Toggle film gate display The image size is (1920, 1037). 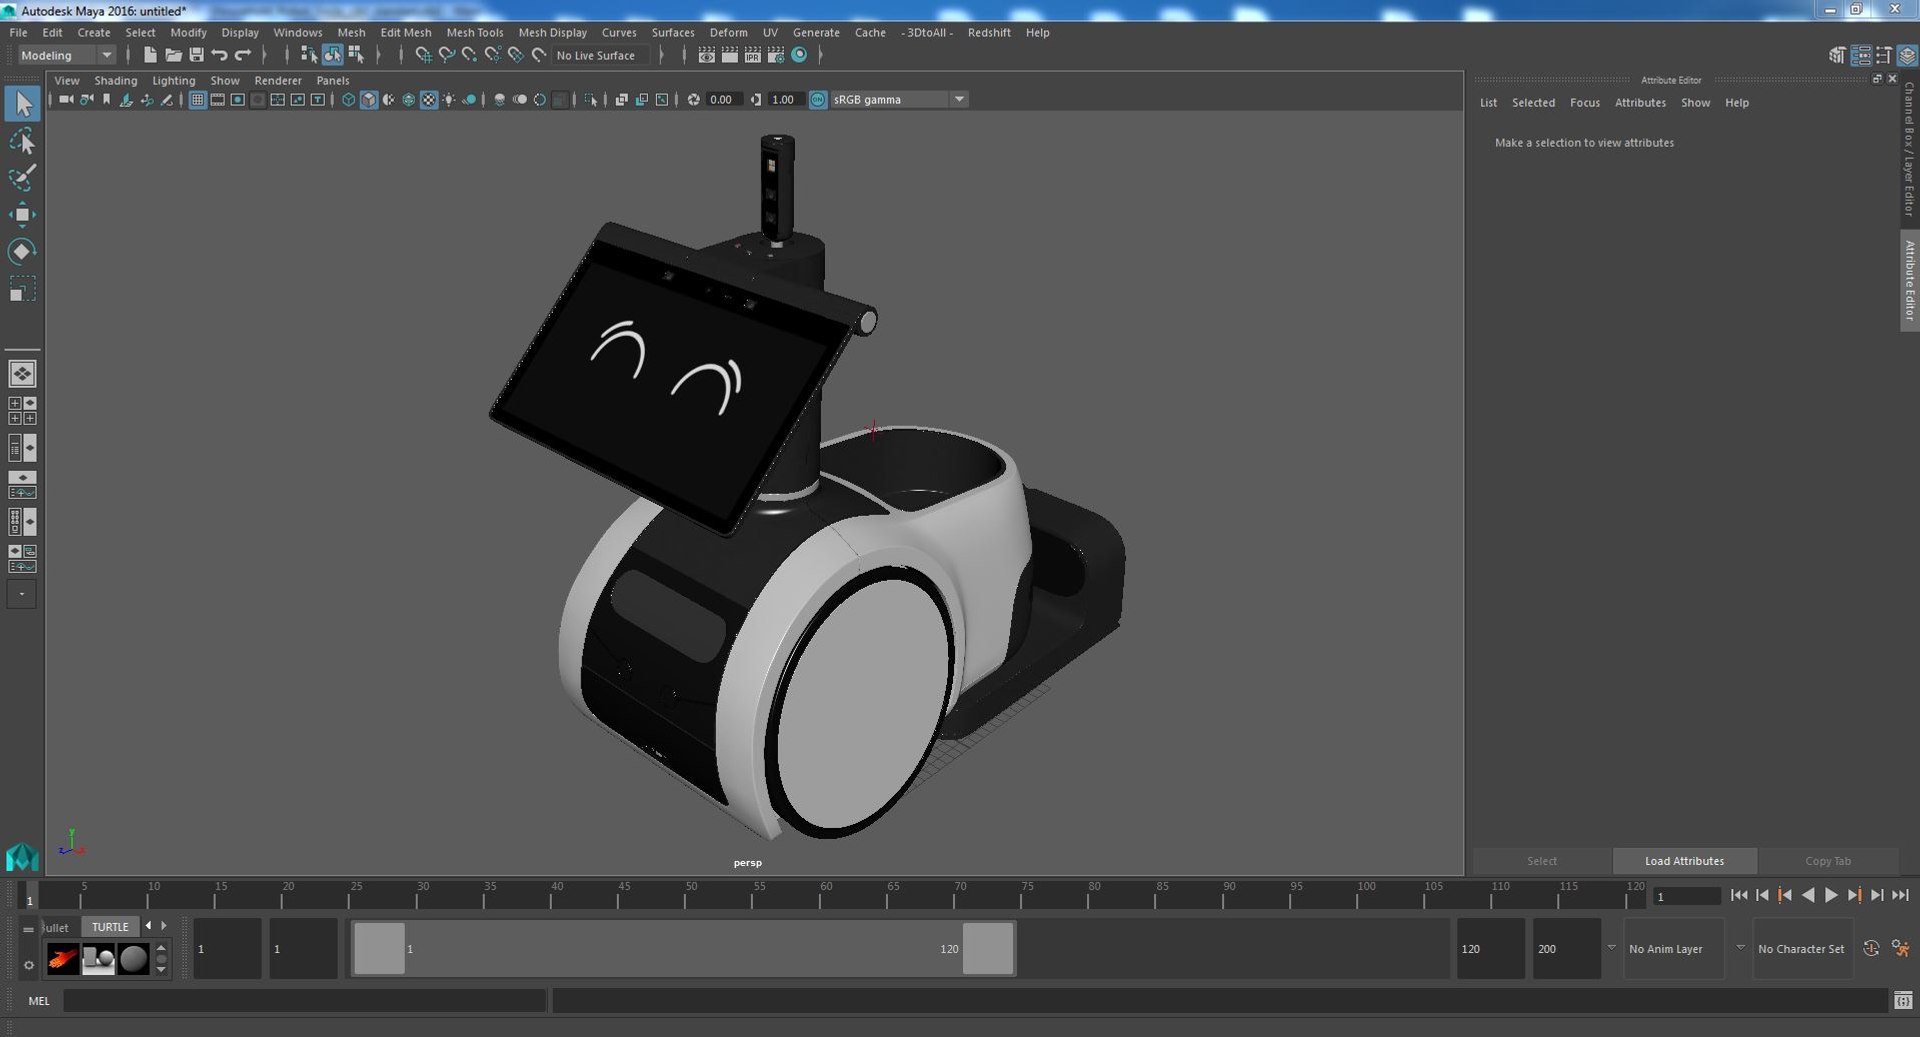click(217, 99)
